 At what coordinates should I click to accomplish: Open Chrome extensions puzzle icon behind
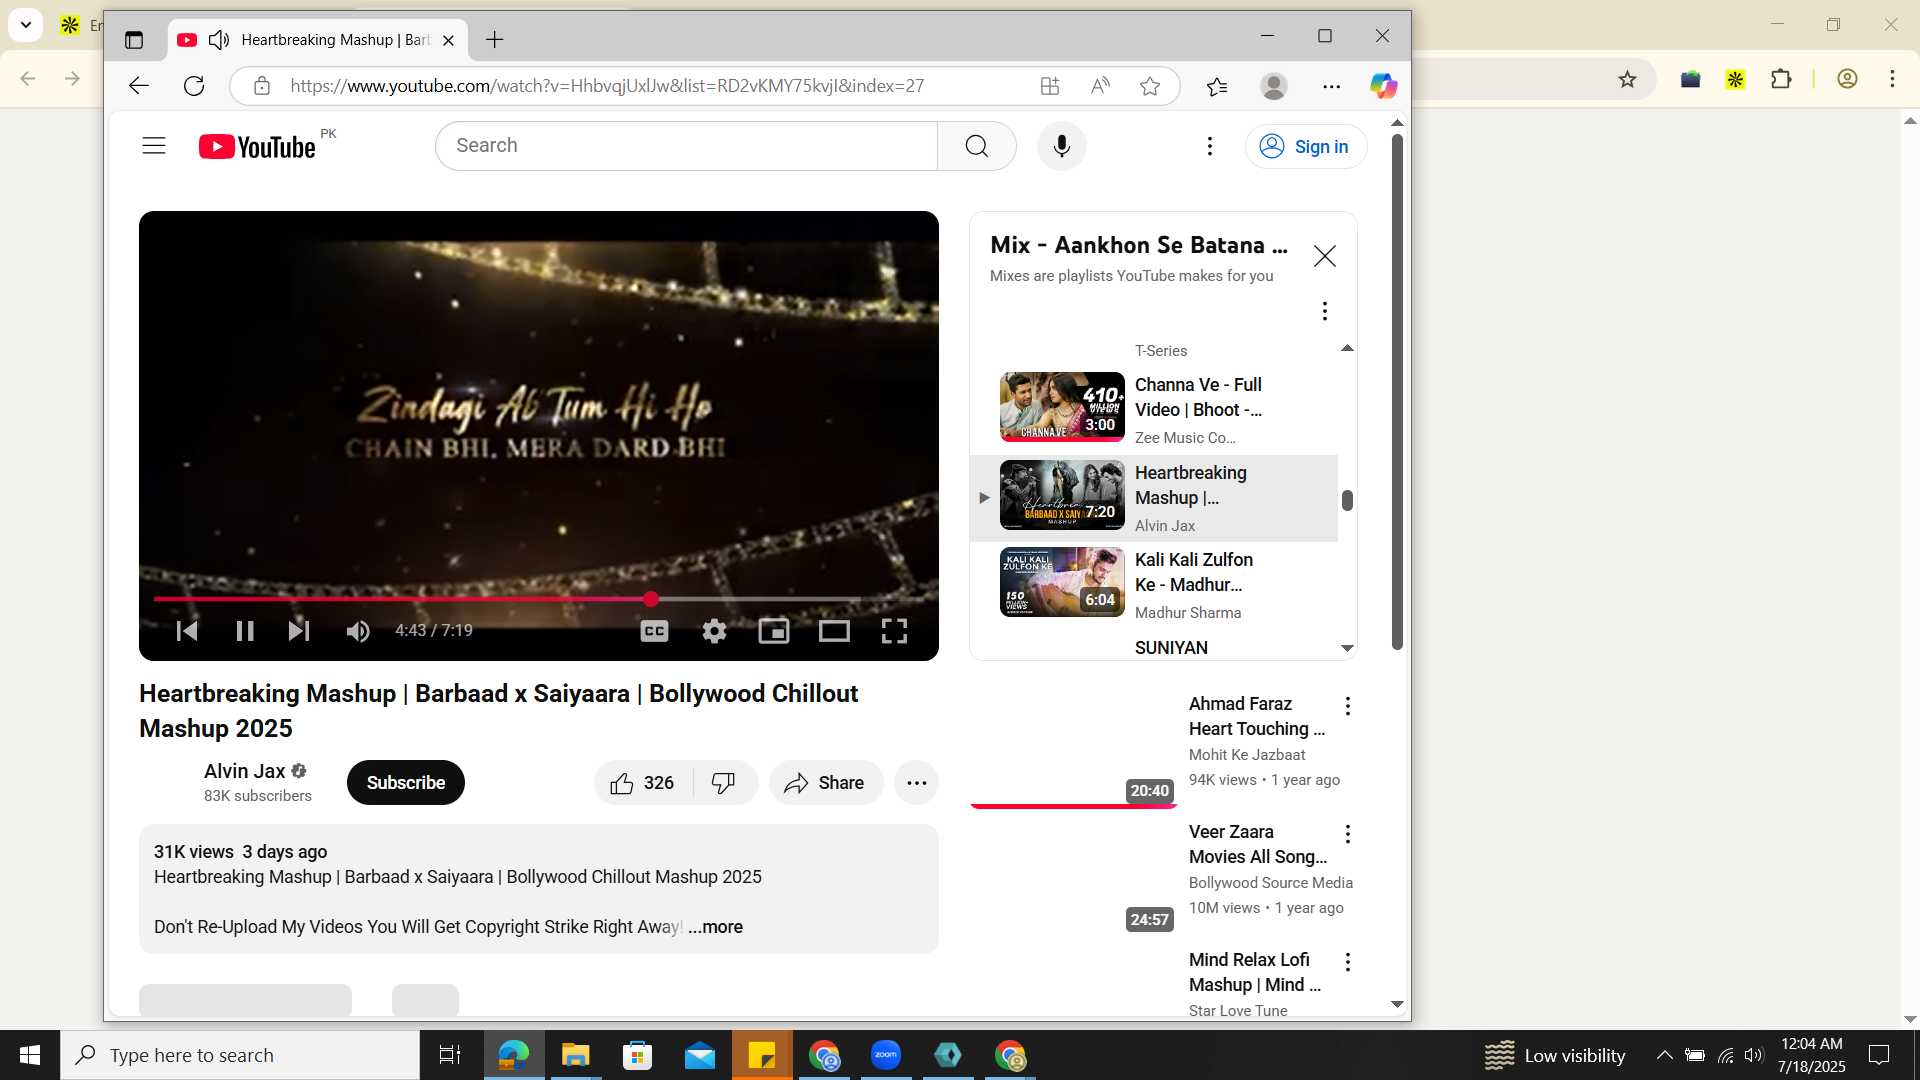pos(1781,79)
